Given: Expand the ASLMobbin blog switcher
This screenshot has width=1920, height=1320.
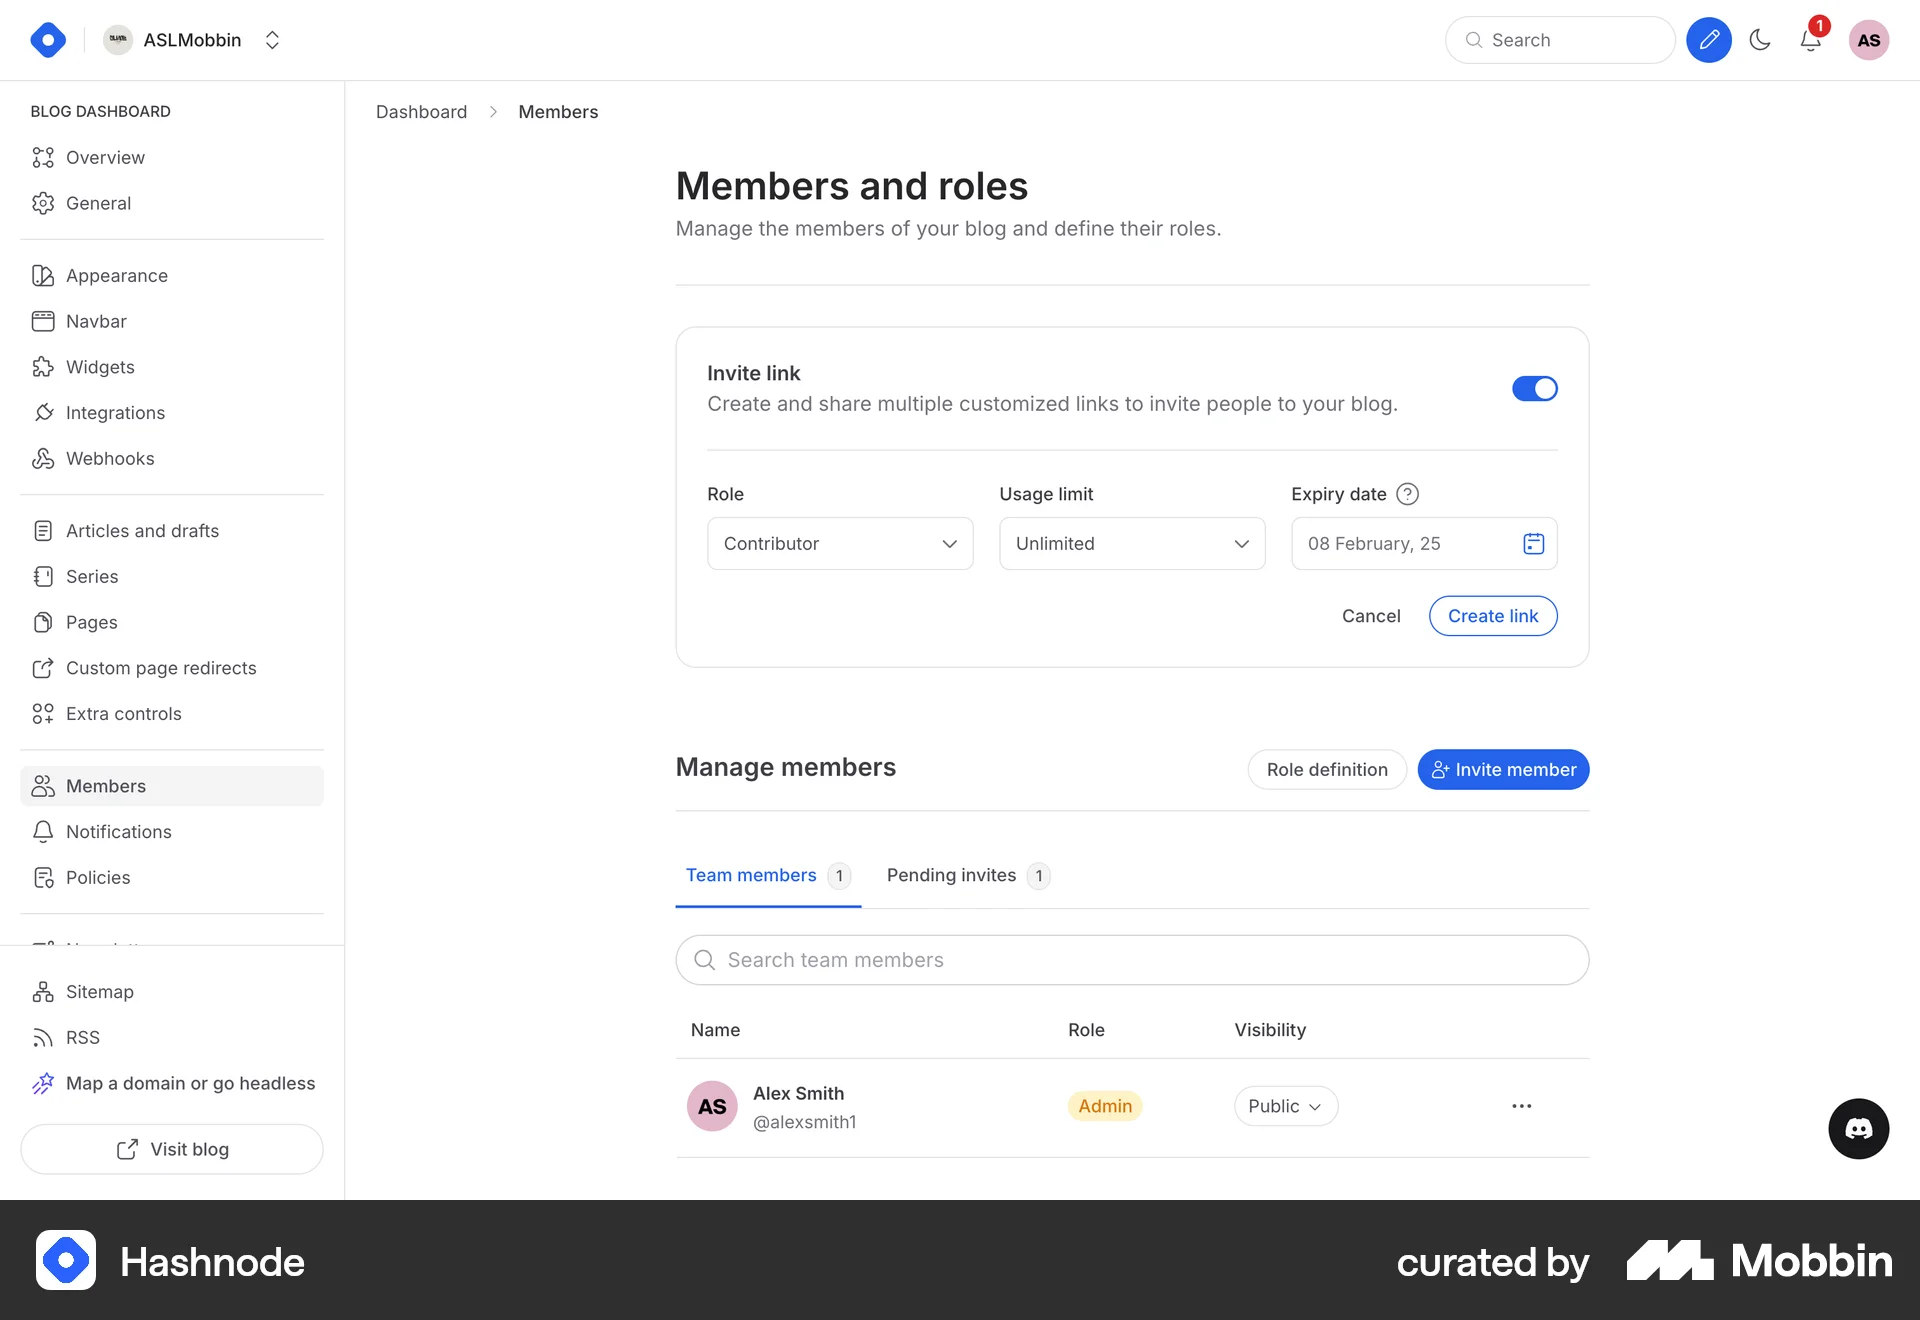Looking at the screenshot, I should pyautogui.click(x=272, y=40).
